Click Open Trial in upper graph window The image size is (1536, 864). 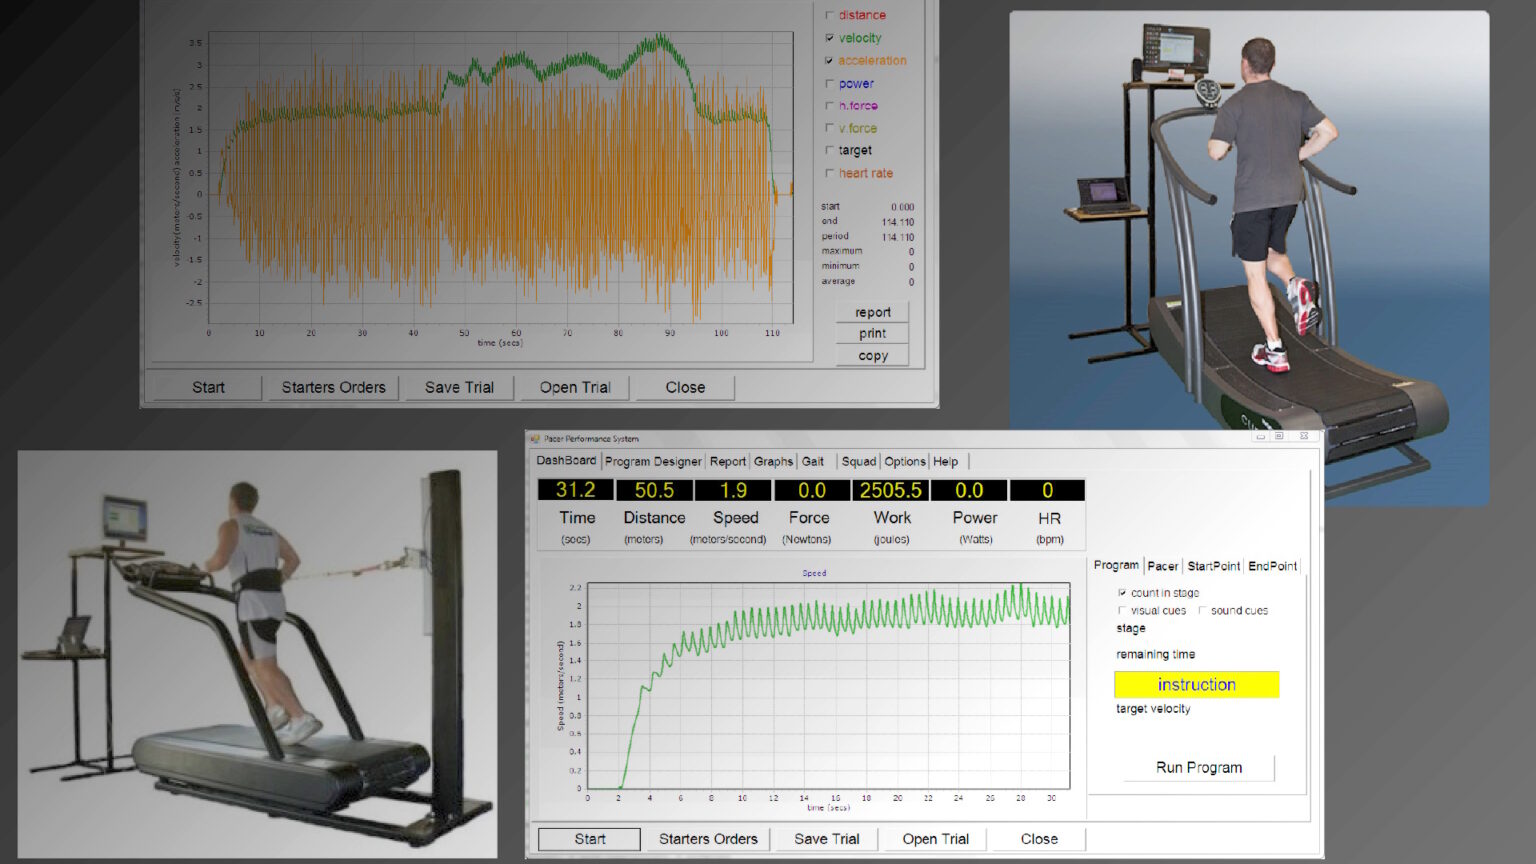tap(575, 387)
